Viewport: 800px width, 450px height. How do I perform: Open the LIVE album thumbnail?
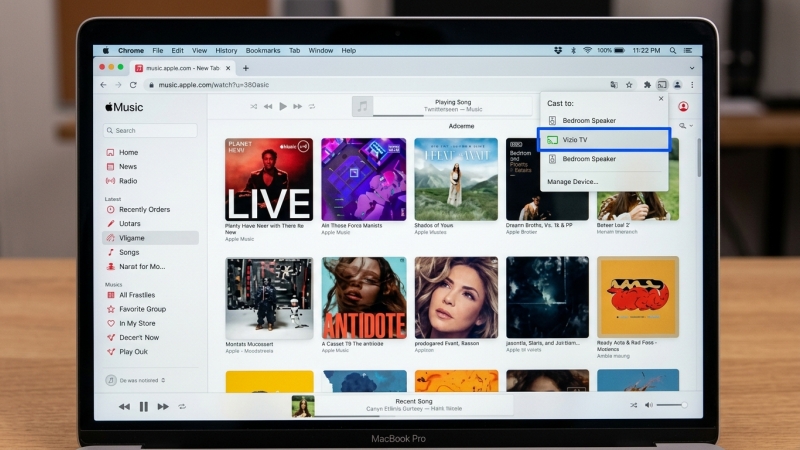tap(269, 179)
